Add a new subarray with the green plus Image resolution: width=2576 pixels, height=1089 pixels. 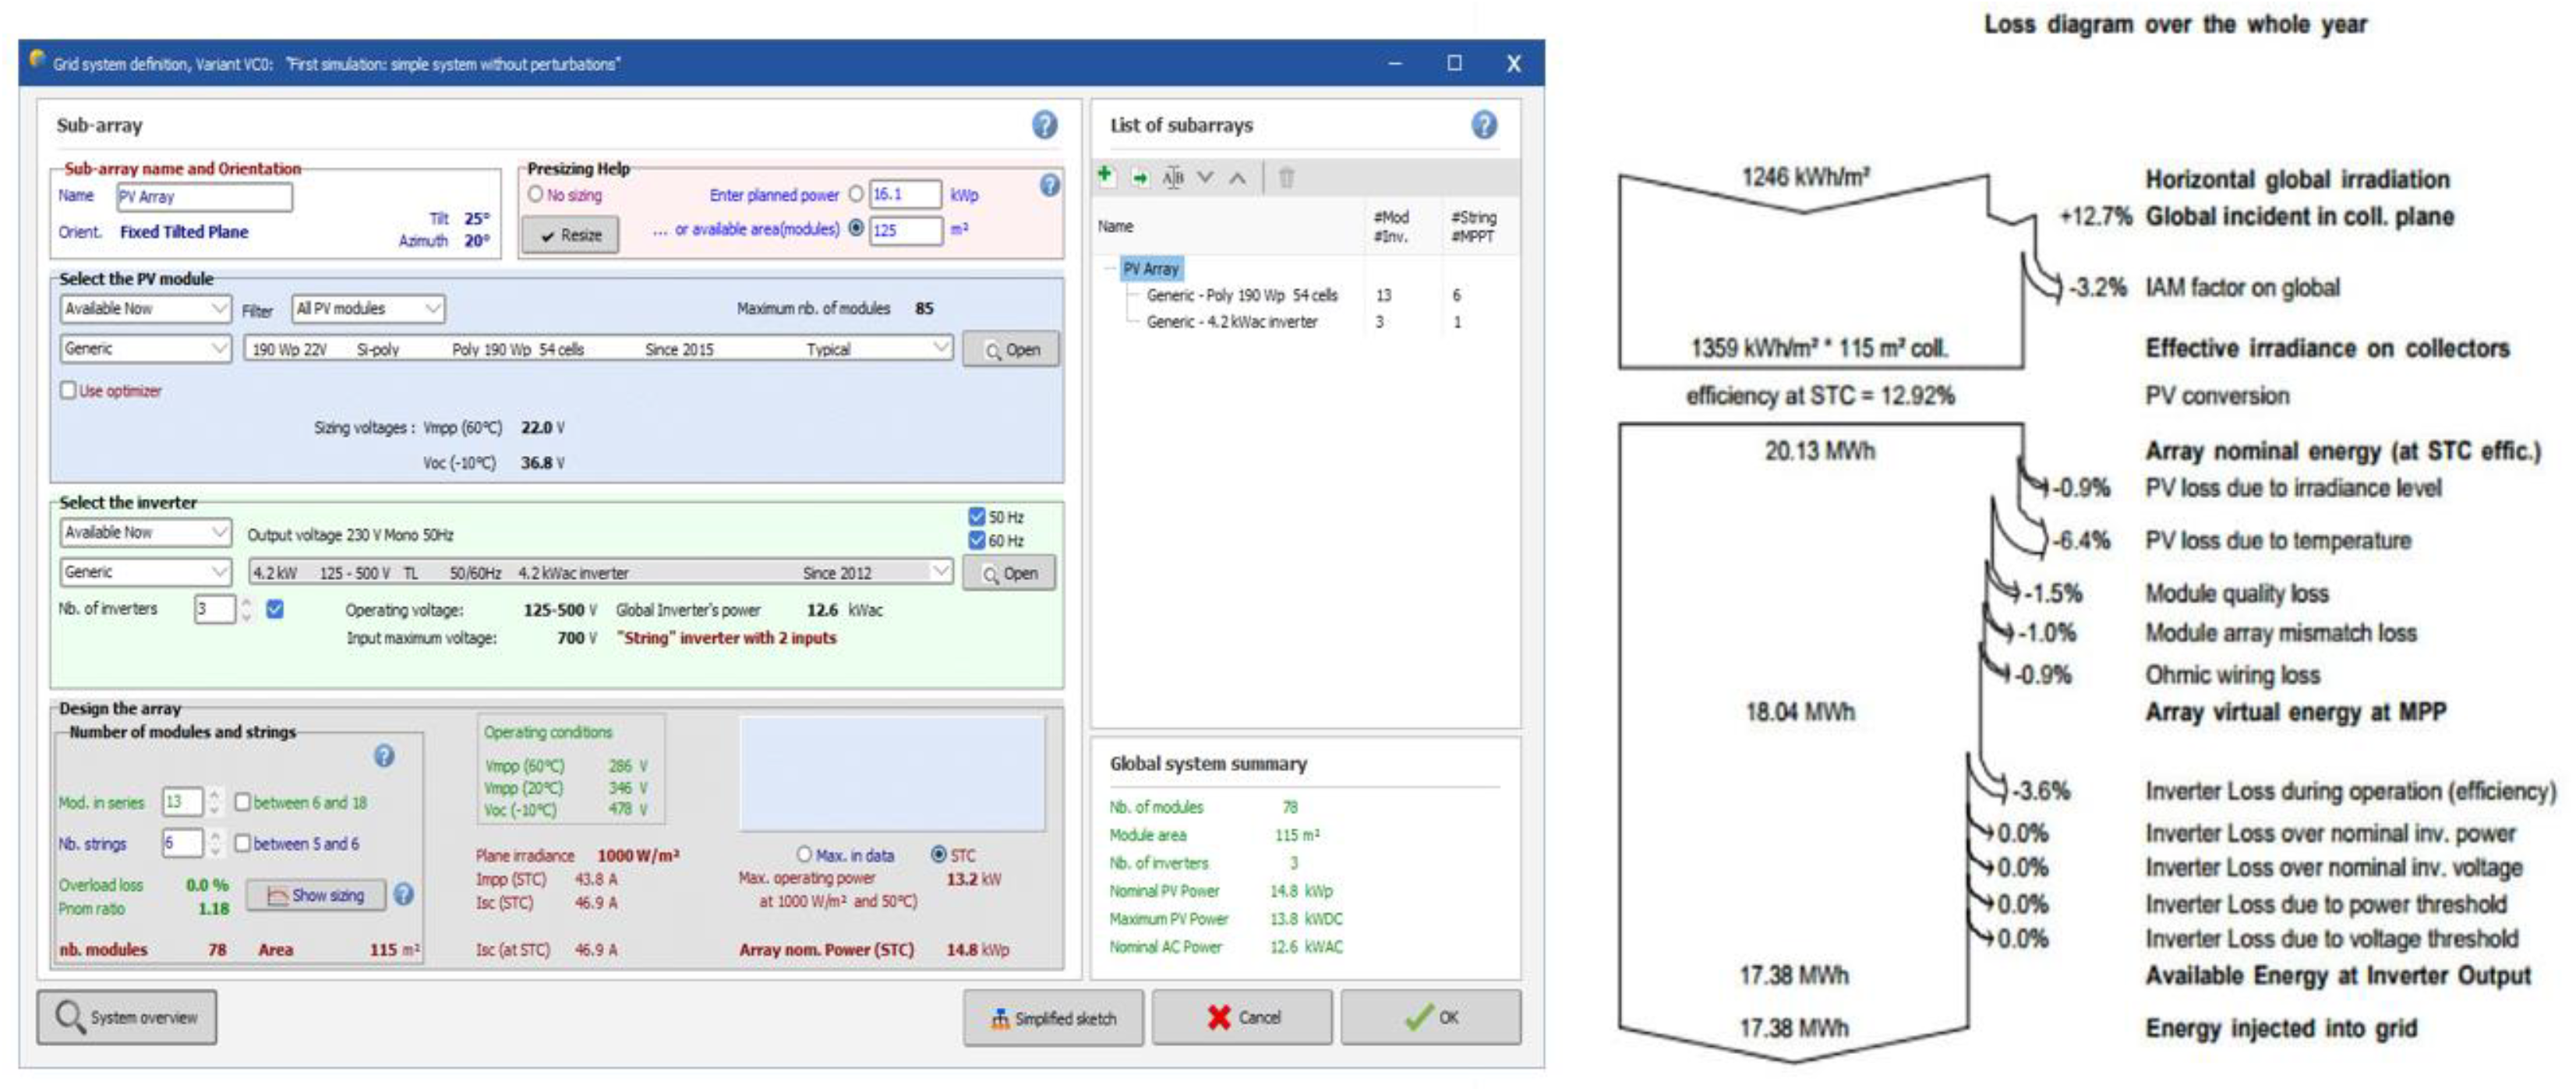(x=1105, y=175)
